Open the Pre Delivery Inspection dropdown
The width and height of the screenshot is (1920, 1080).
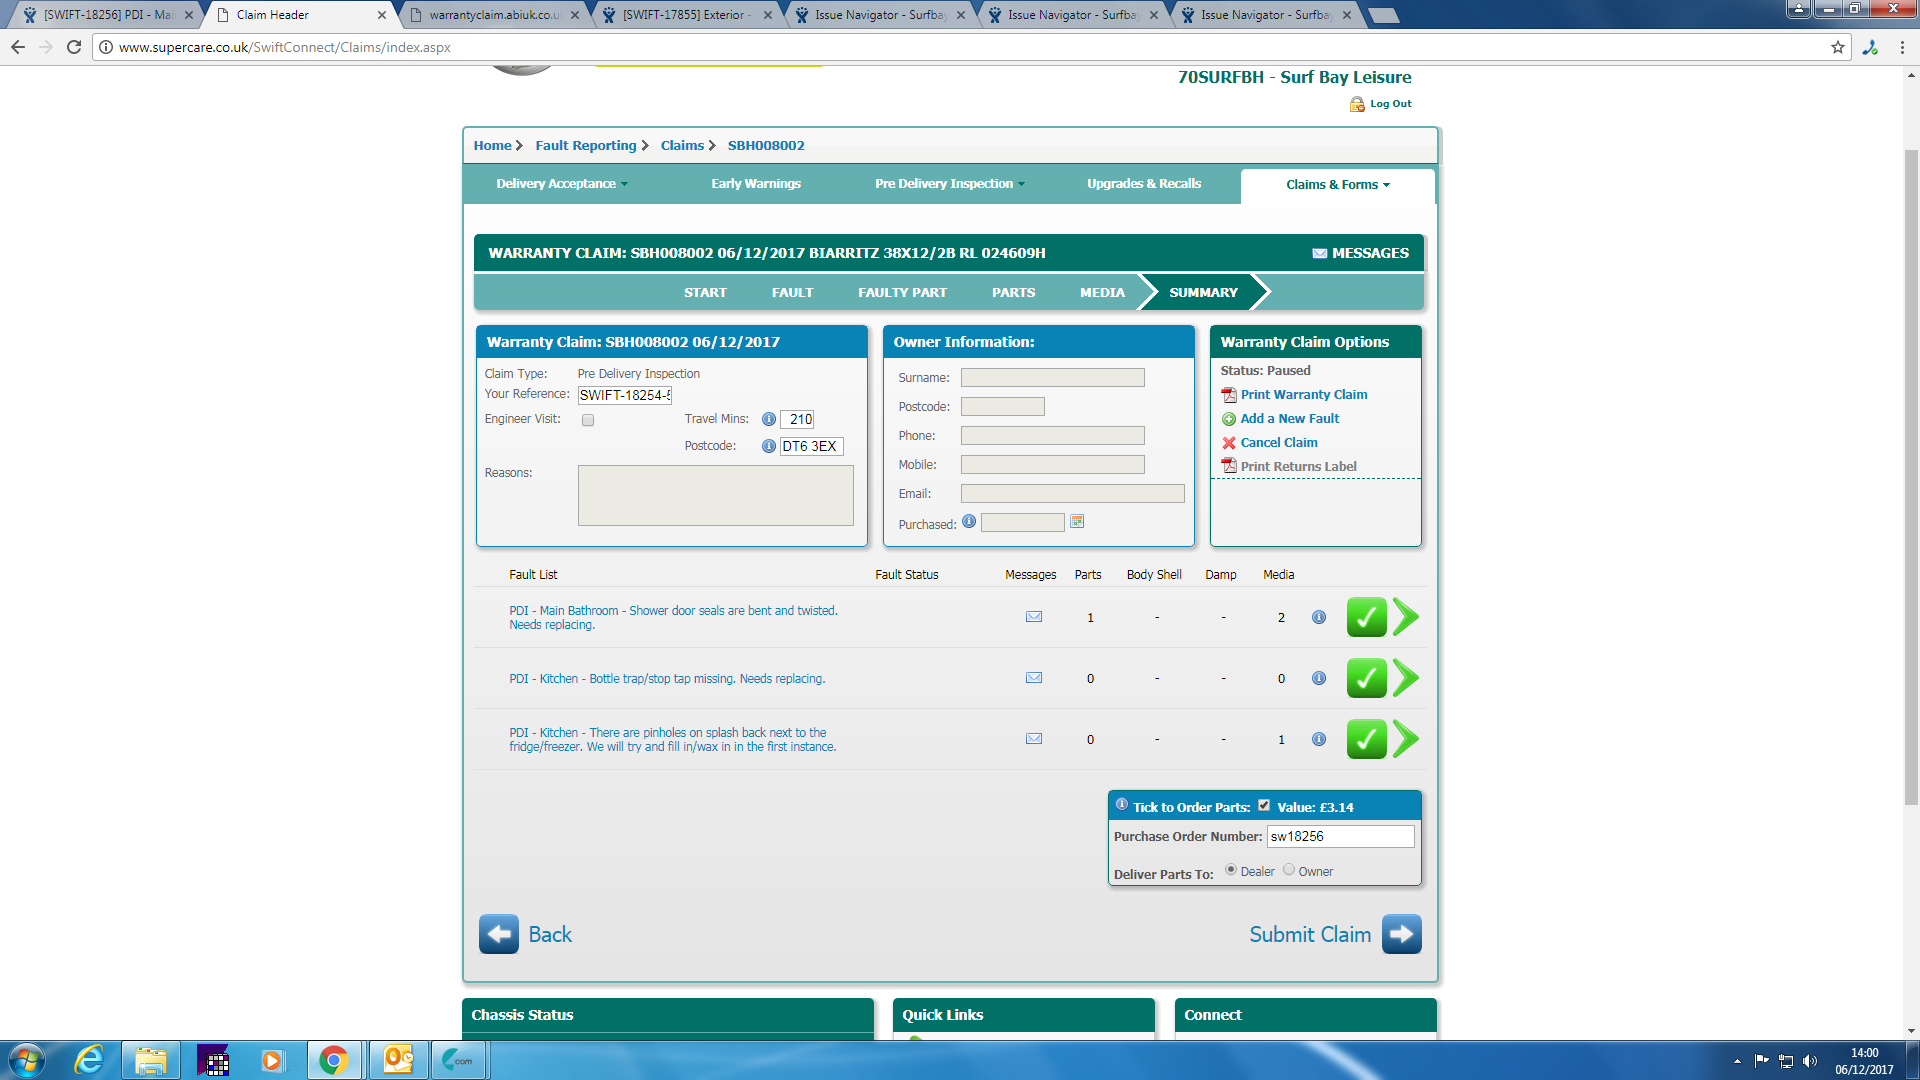coord(949,184)
